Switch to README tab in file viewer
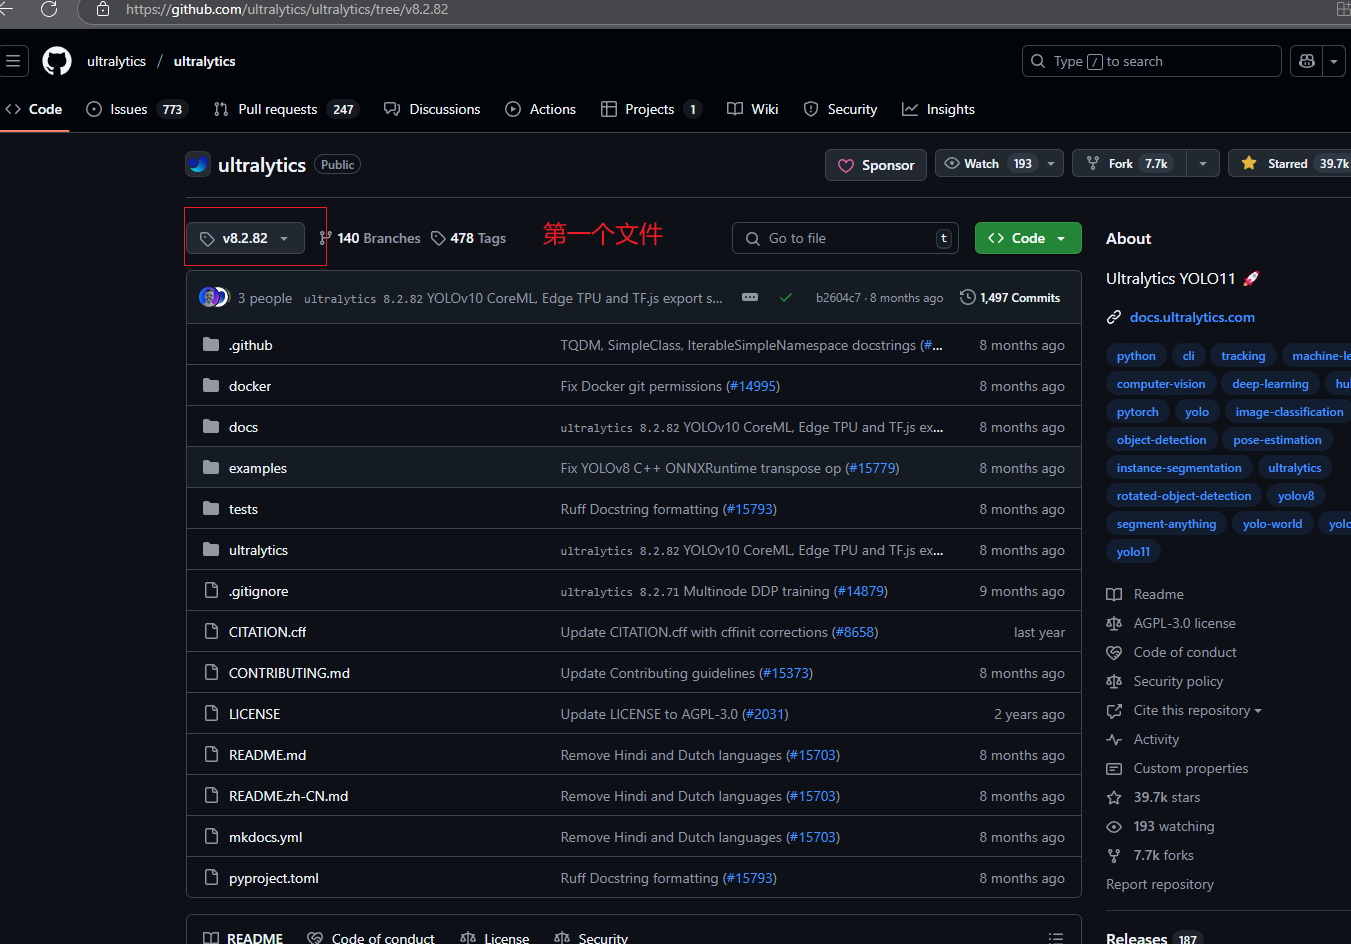 point(243,938)
